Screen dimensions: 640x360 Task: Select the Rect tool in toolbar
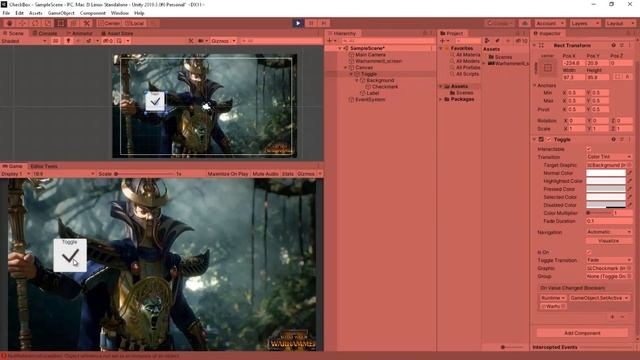click(60, 23)
